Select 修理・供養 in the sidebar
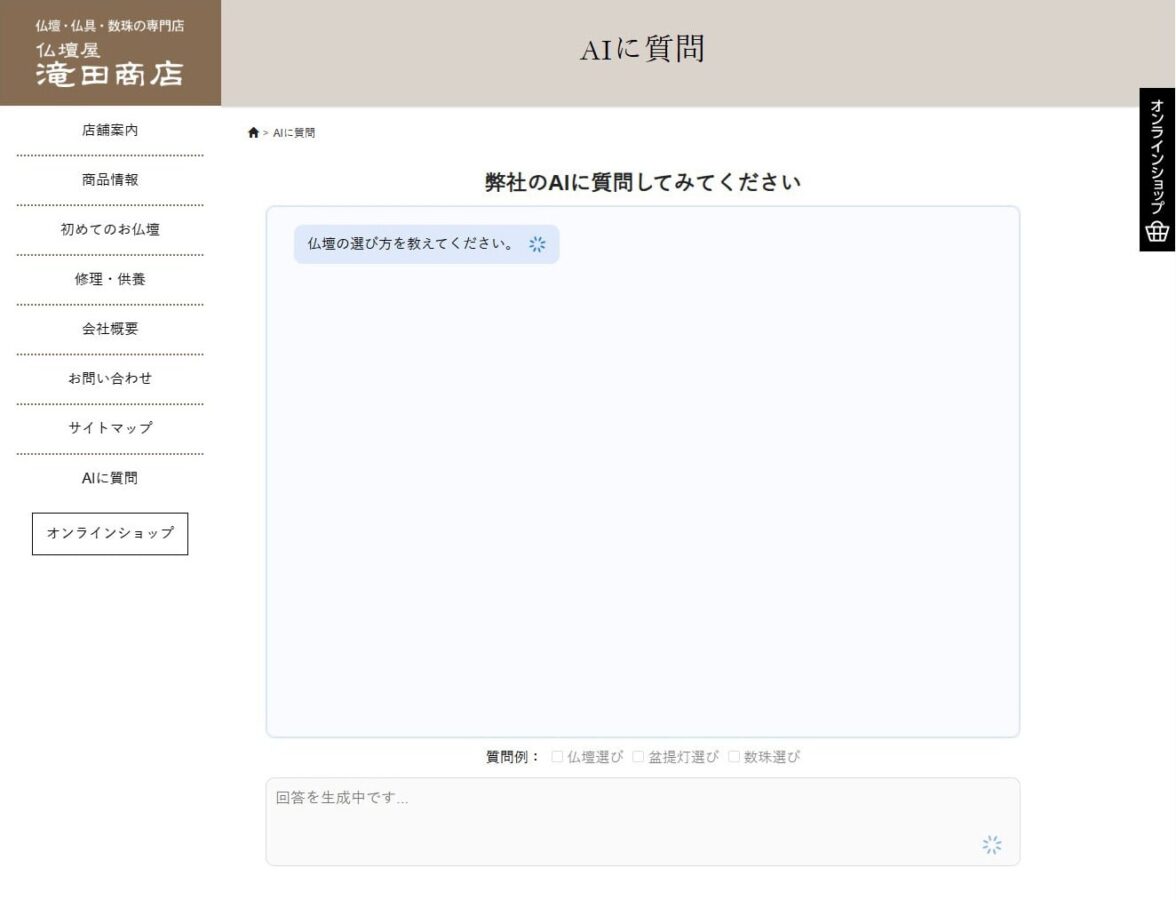This screenshot has height=900, width=1176. click(x=108, y=279)
